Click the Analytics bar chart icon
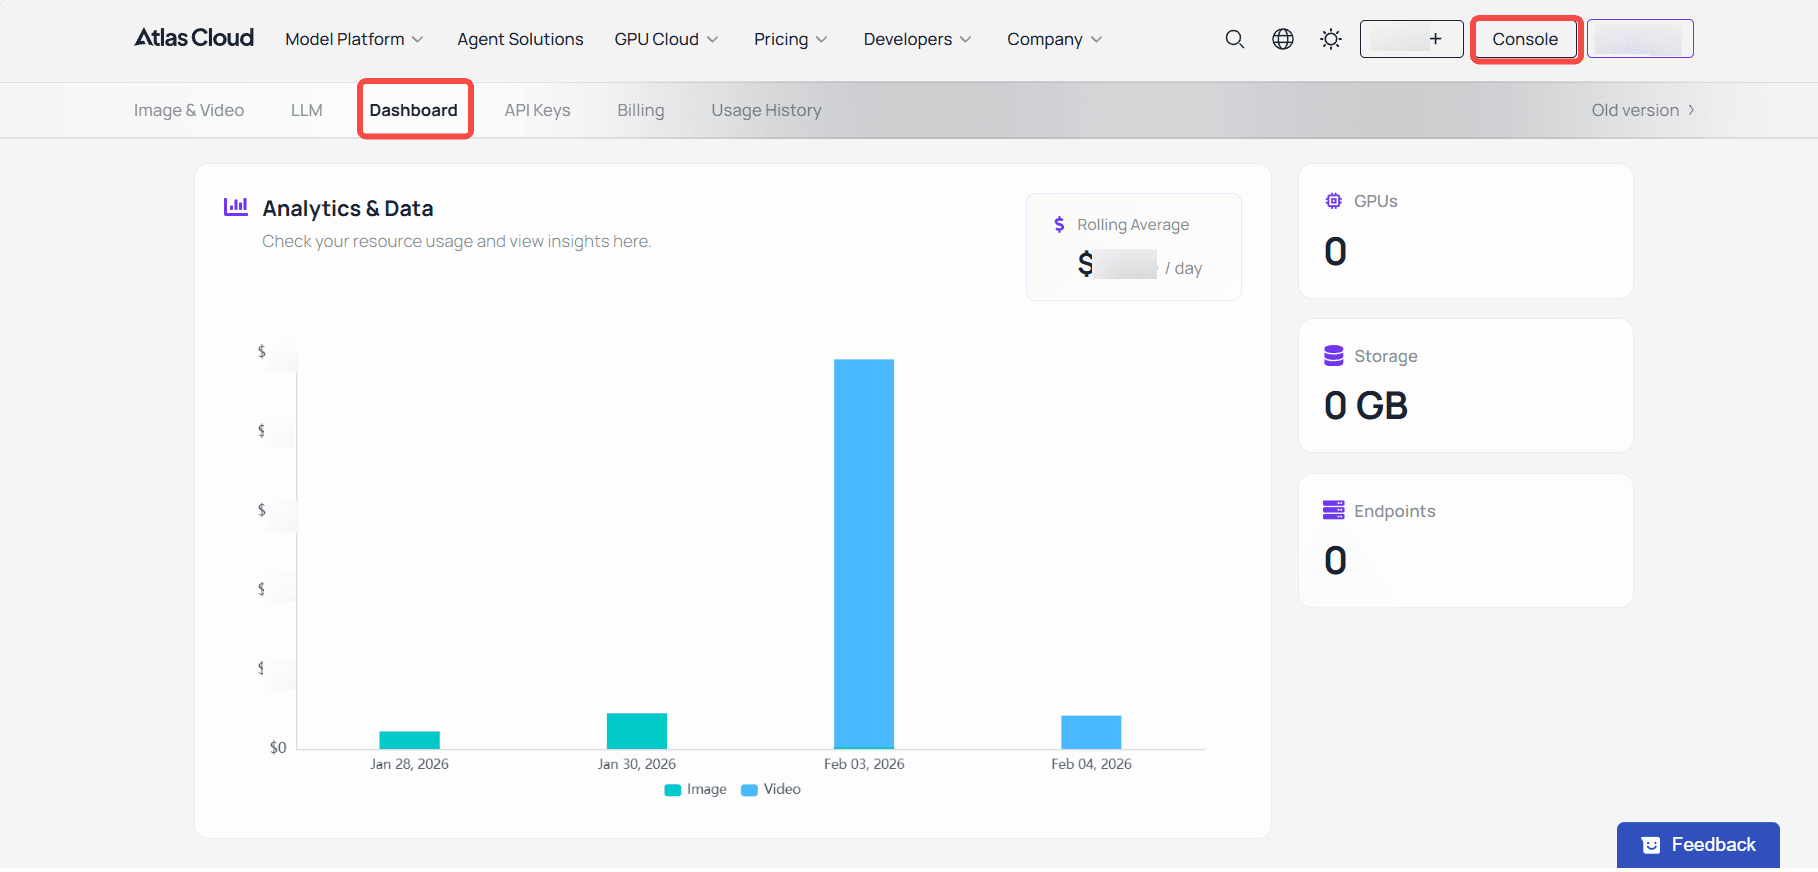This screenshot has width=1818, height=872. point(236,207)
